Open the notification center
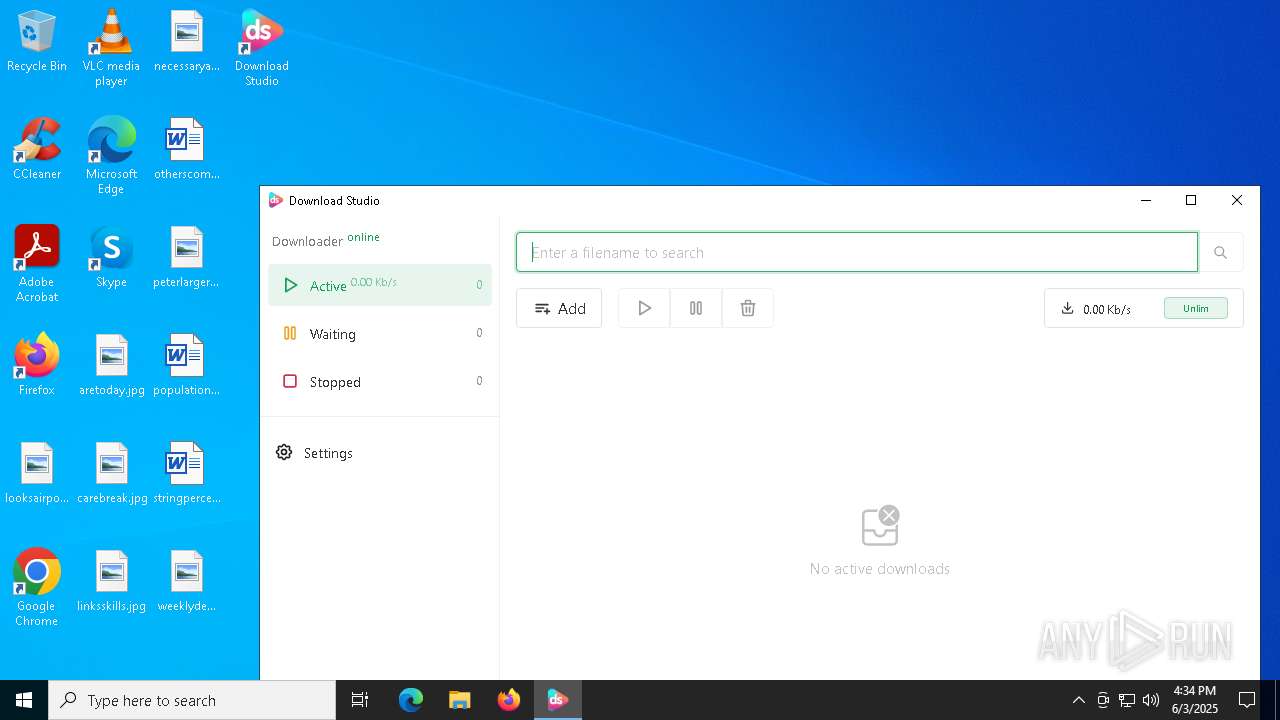 (1247, 700)
